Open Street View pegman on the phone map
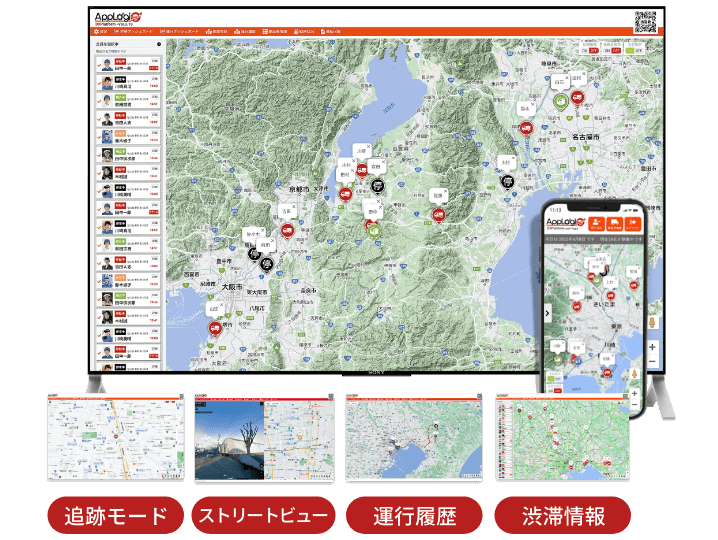This screenshot has width=718, height=540. pos(634,374)
